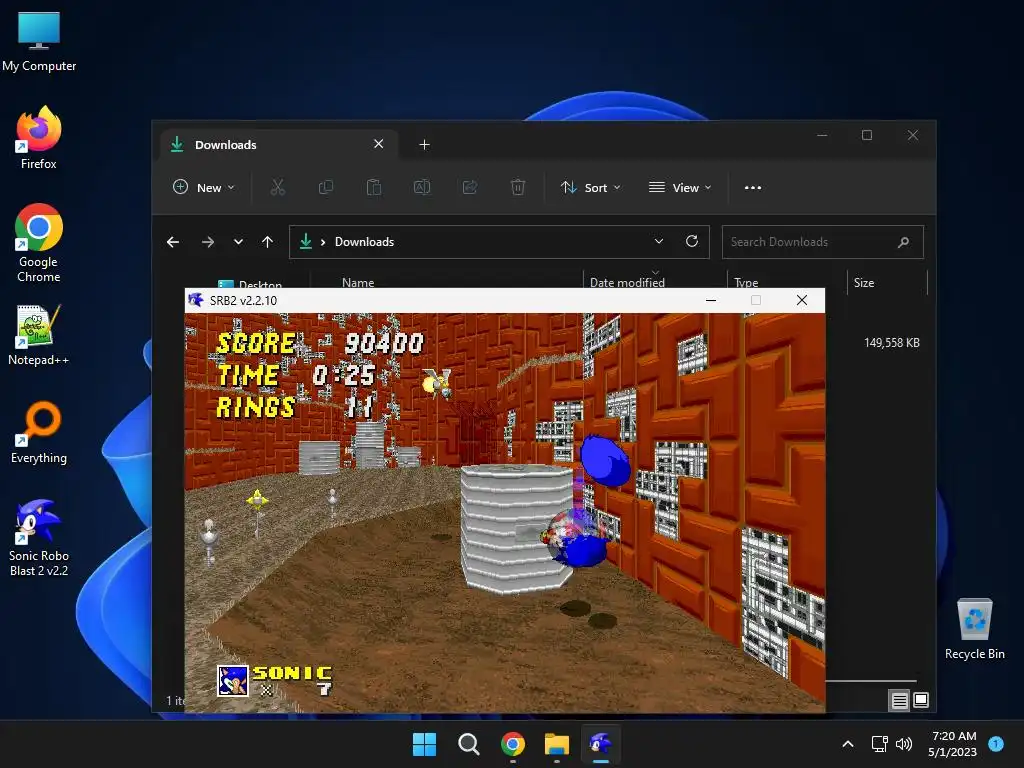
Task: Open taskbar Search
Action: tap(468, 744)
